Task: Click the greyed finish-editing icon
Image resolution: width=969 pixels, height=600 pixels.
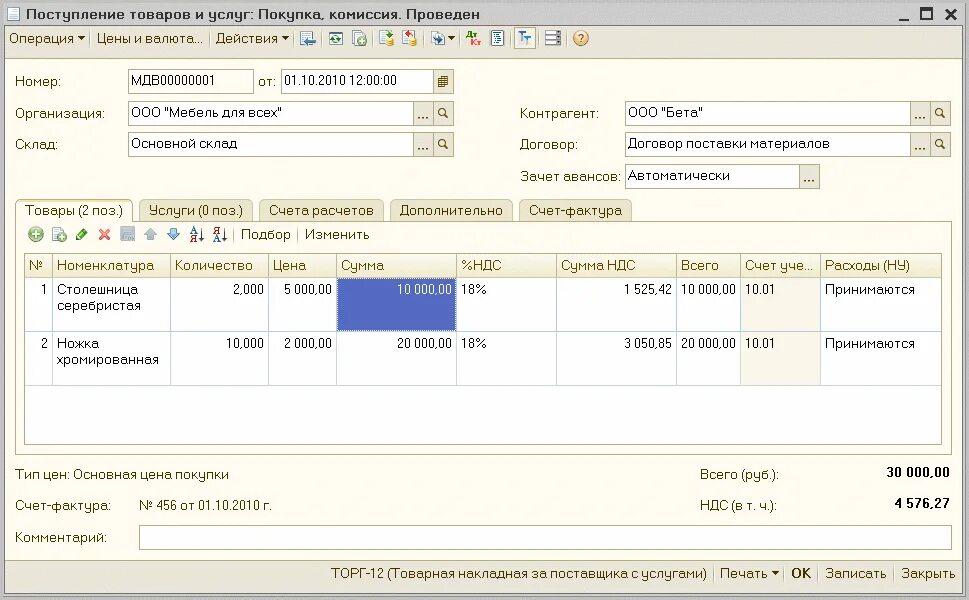Action: pos(127,234)
